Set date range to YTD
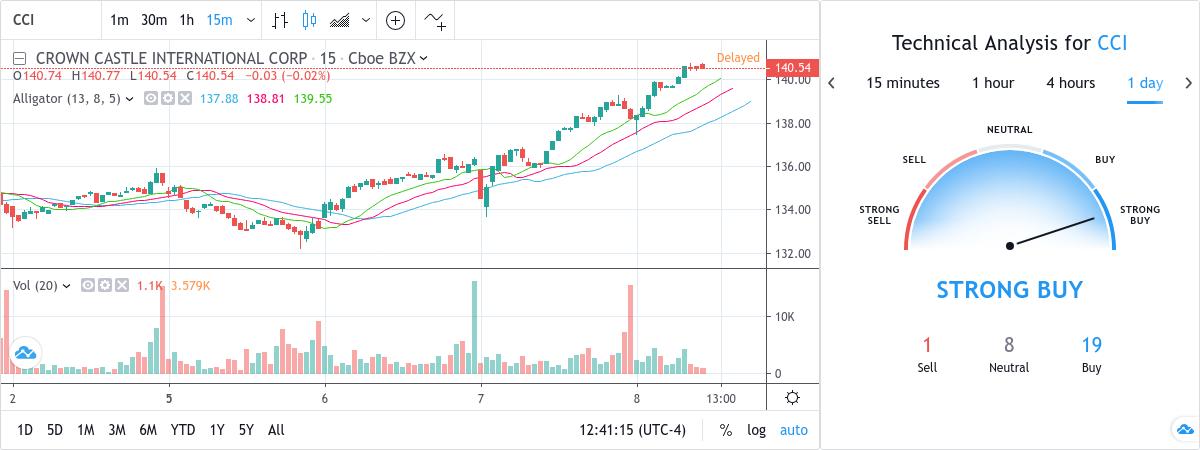The height and width of the screenshot is (450, 1200). pyautogui.click(x=183, y=430)
